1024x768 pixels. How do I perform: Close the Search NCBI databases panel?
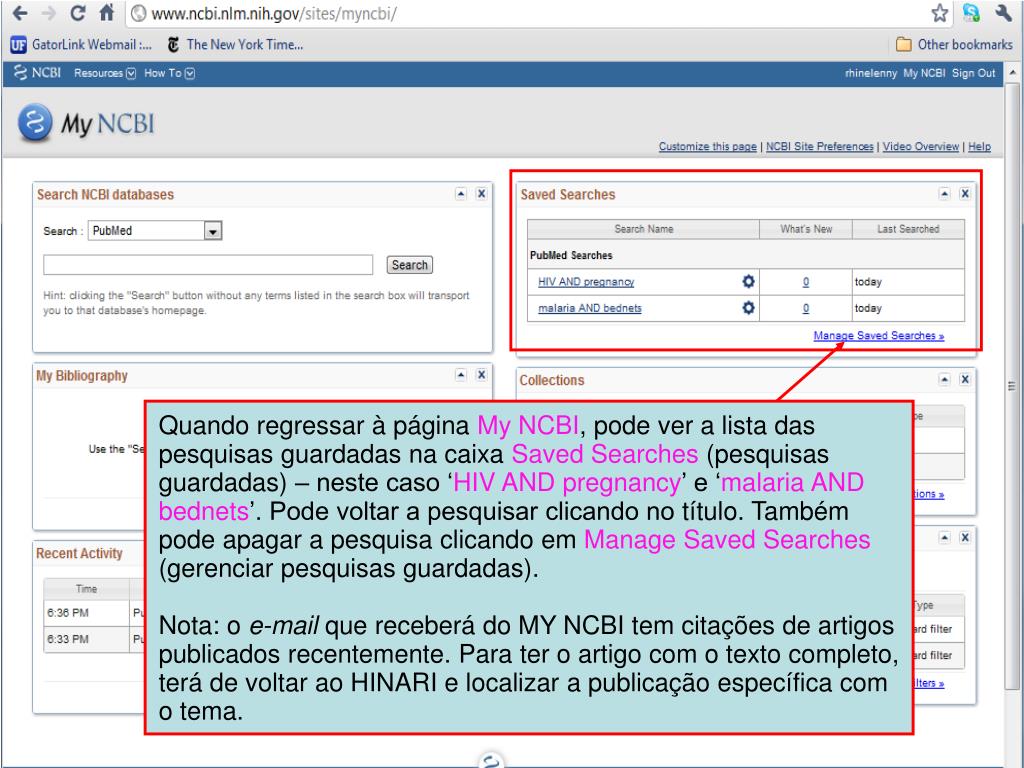click(481, 193)
